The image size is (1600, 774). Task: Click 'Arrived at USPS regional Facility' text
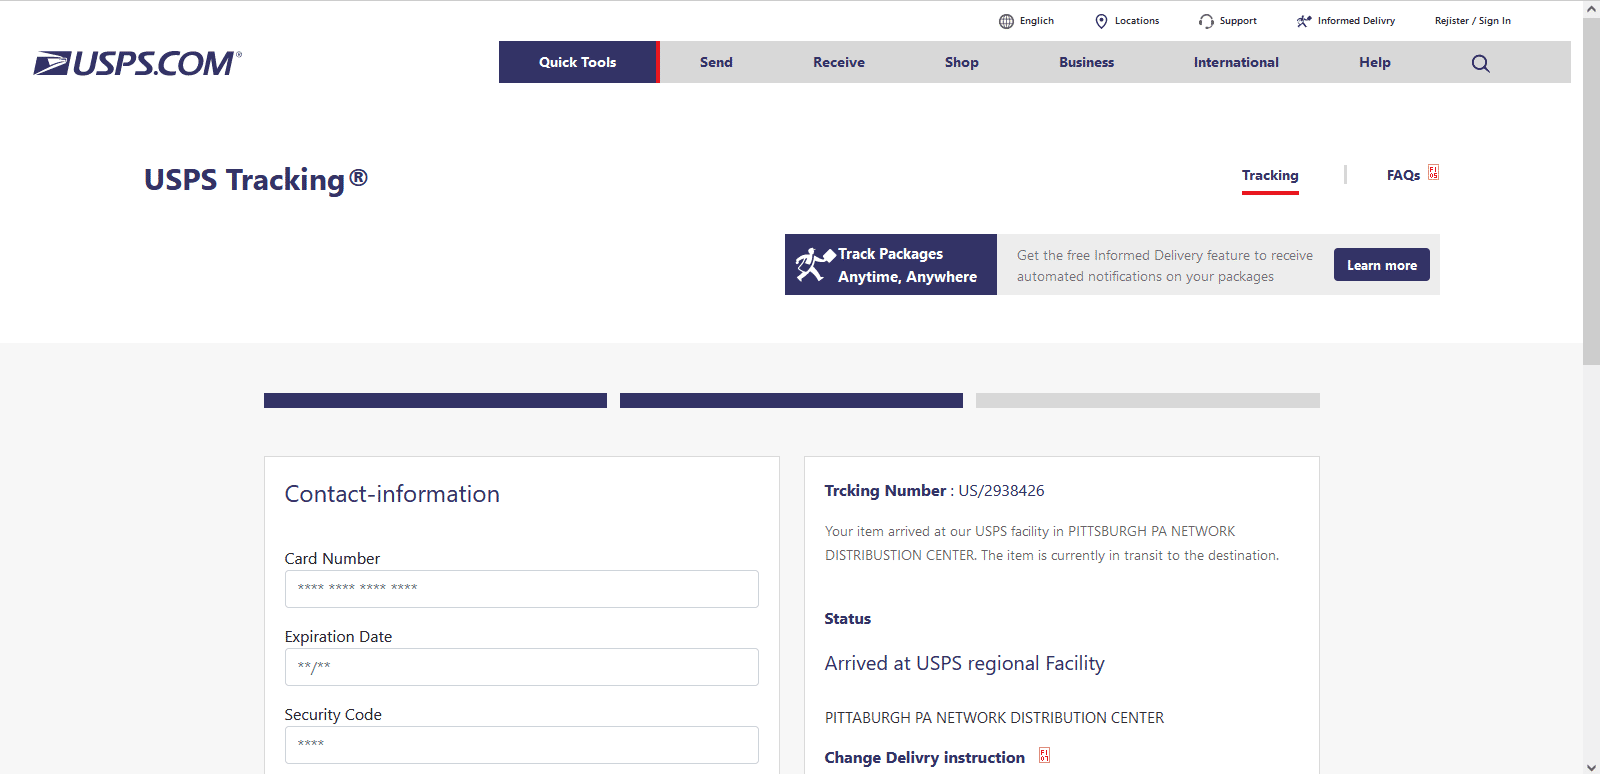[x=965, y=664]
